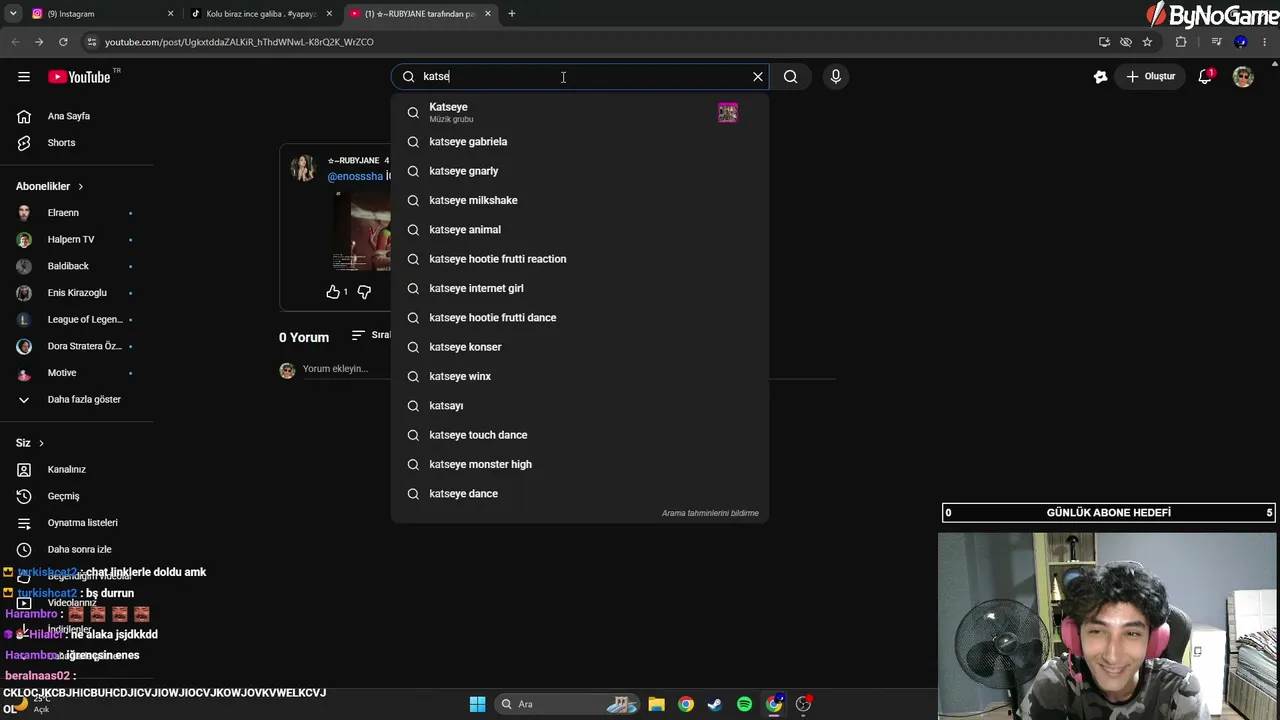
Task: Select suggestion katseye dance
Action: tap(580, 494)
